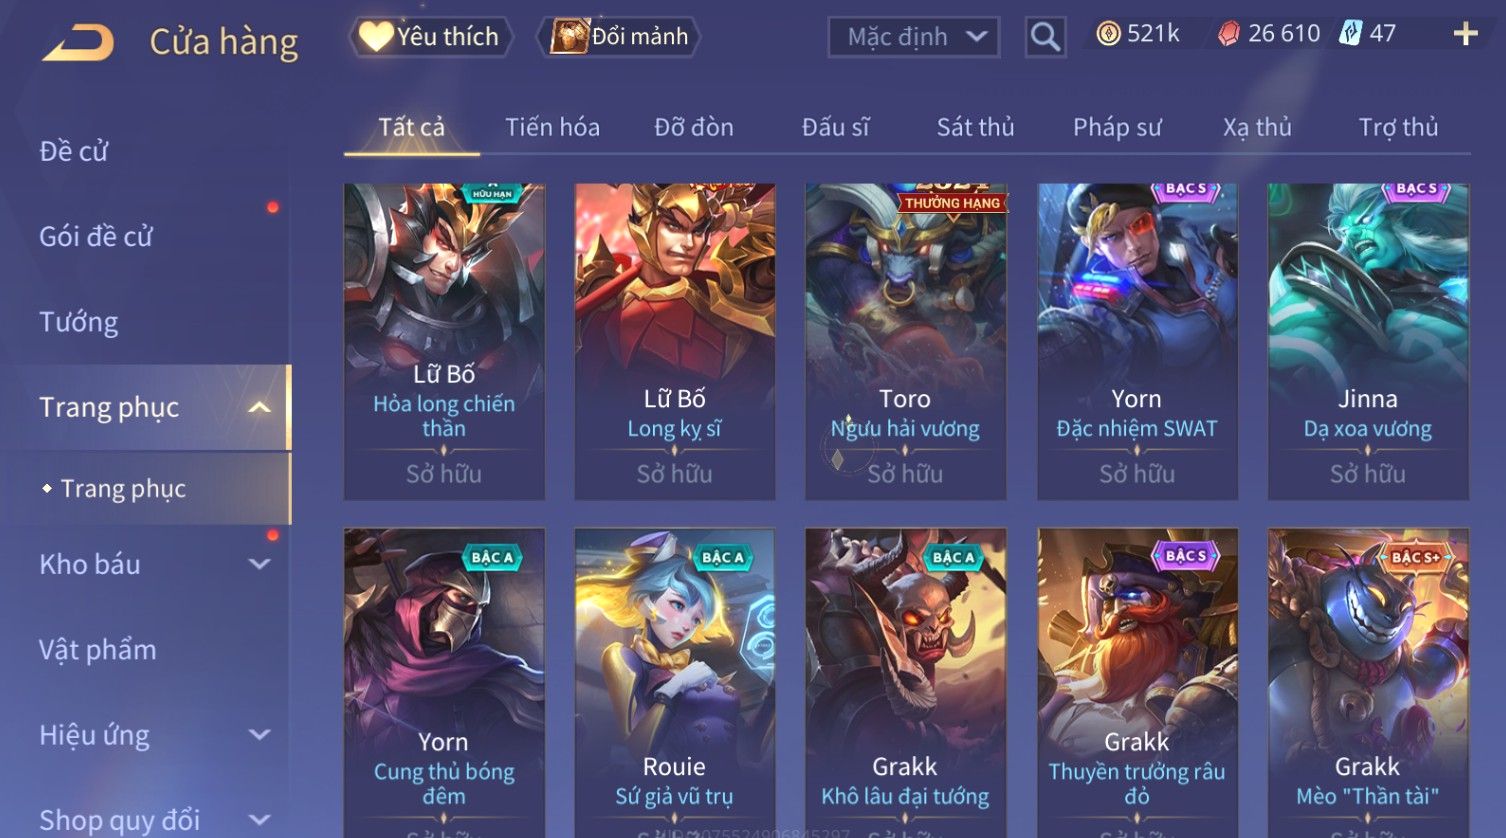Image resolution: width=1506 pixels, height=838 pixels.
Task: Expand the Hiệu ứng sidebar section
Action: 259,735
